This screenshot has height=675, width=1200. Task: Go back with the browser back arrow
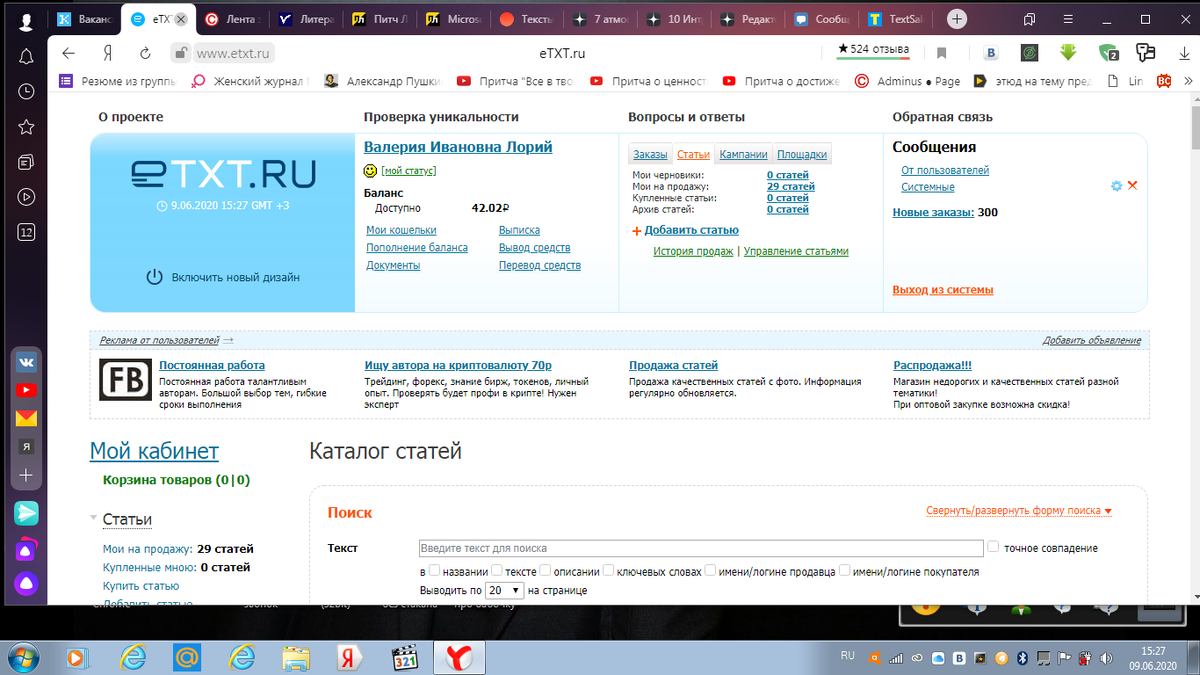68,54
